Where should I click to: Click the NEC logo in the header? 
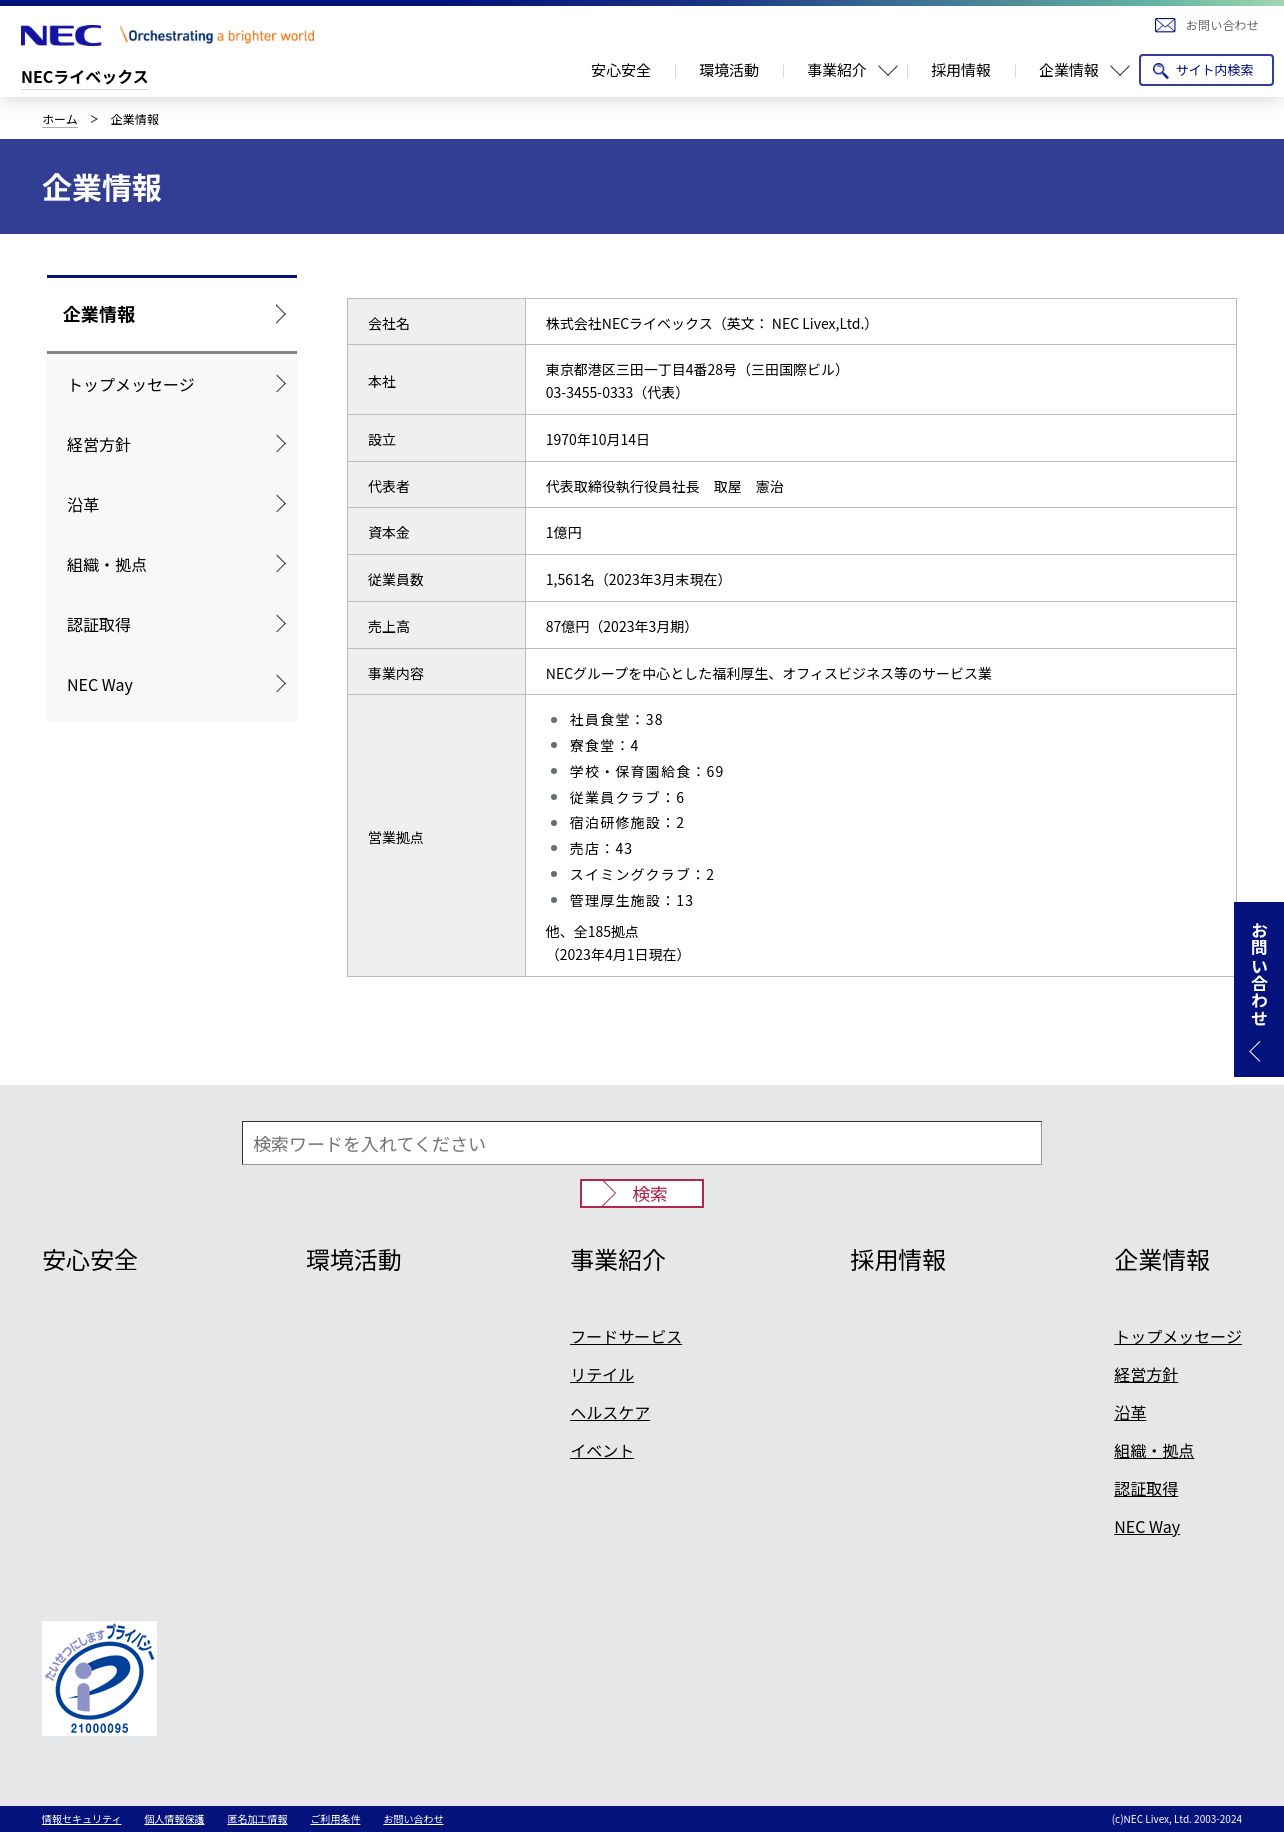[x=61, y=36]
